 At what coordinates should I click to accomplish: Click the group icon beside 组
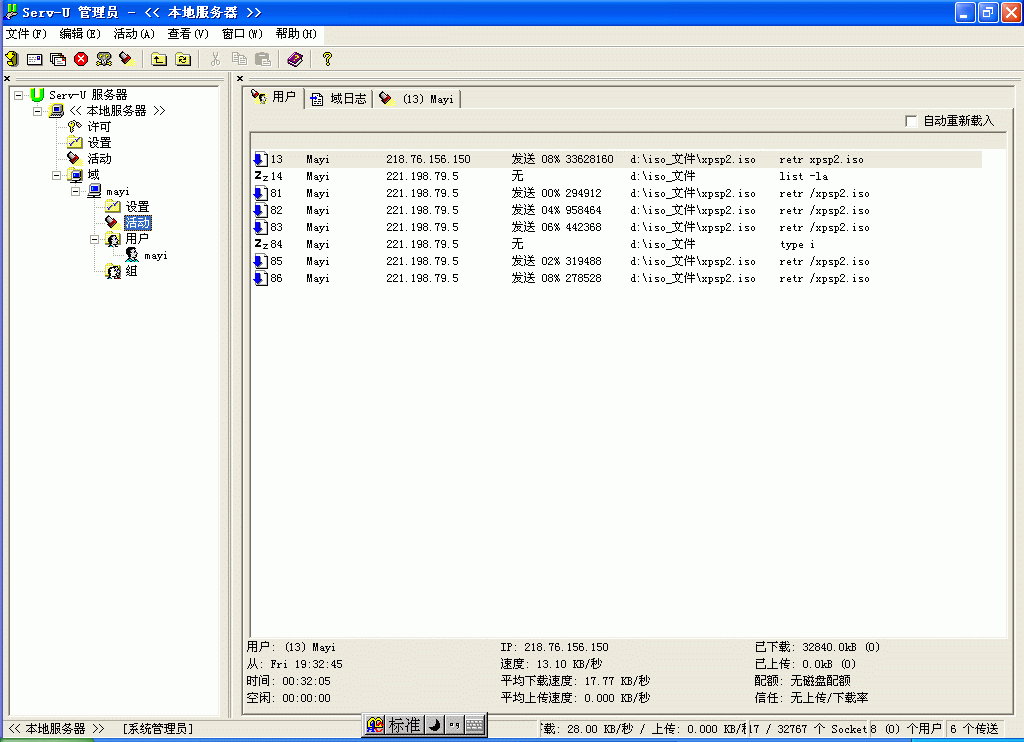[x=113, y=271]
